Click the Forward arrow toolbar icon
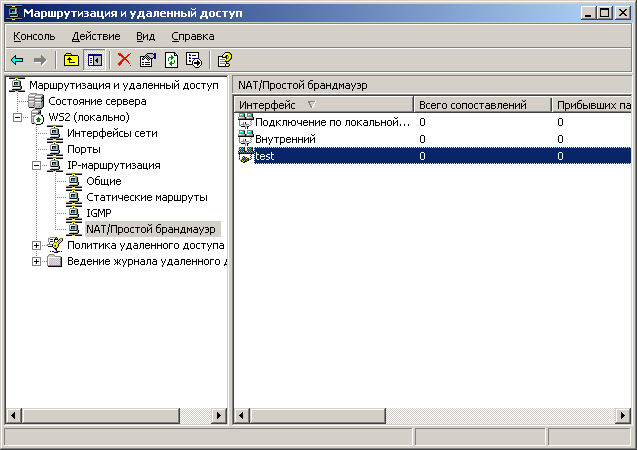The height and width of the screenshot is (450, 637). tap(40, 61)
